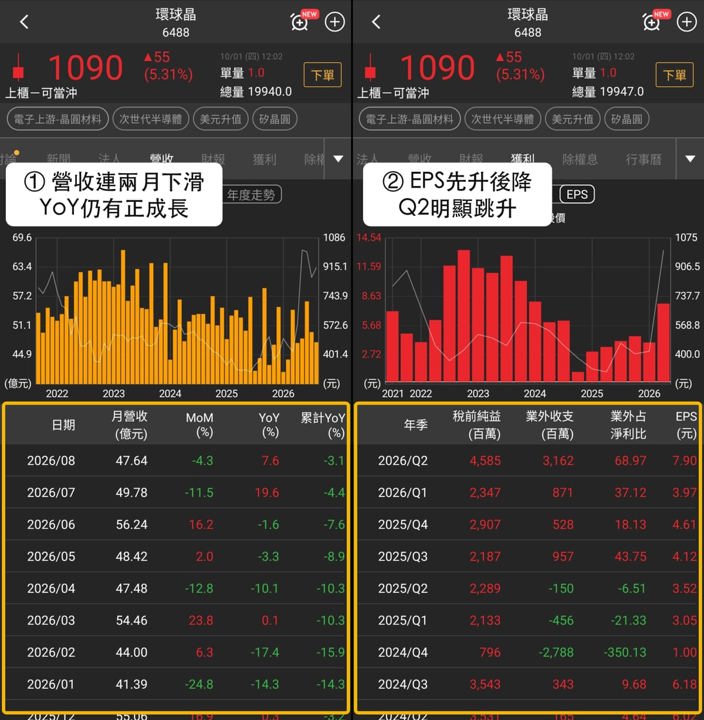Screen dimensions: 704x720
Task: Expand tab list dropdown arrow in right panel
Action: (690, 159)
